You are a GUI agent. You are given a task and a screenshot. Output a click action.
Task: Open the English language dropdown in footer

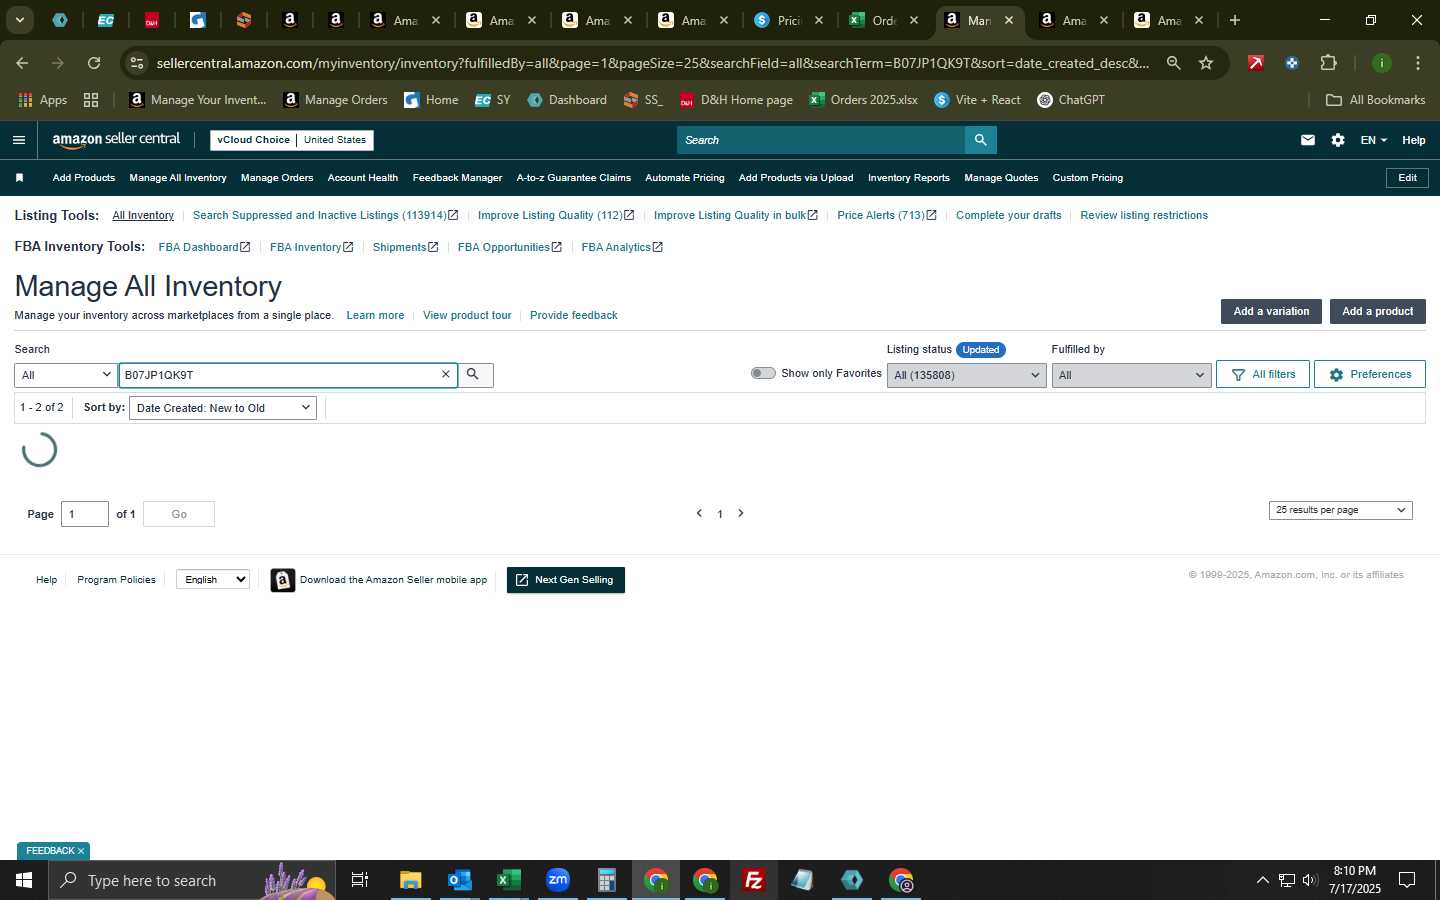click(212, 579)
